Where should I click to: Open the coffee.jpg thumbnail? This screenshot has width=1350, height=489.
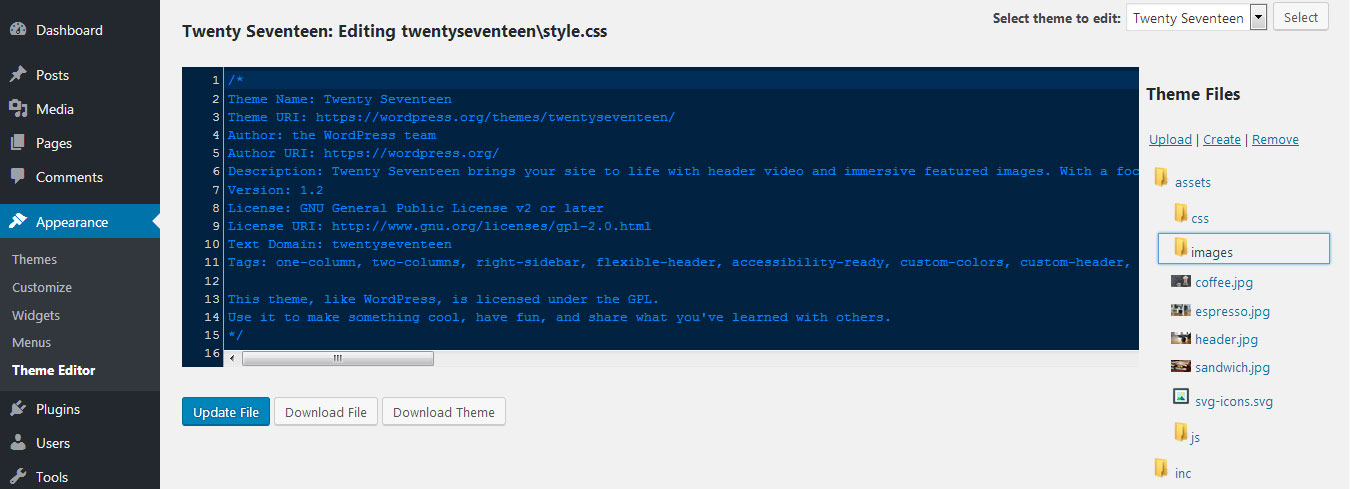(x=1181, y=282)
